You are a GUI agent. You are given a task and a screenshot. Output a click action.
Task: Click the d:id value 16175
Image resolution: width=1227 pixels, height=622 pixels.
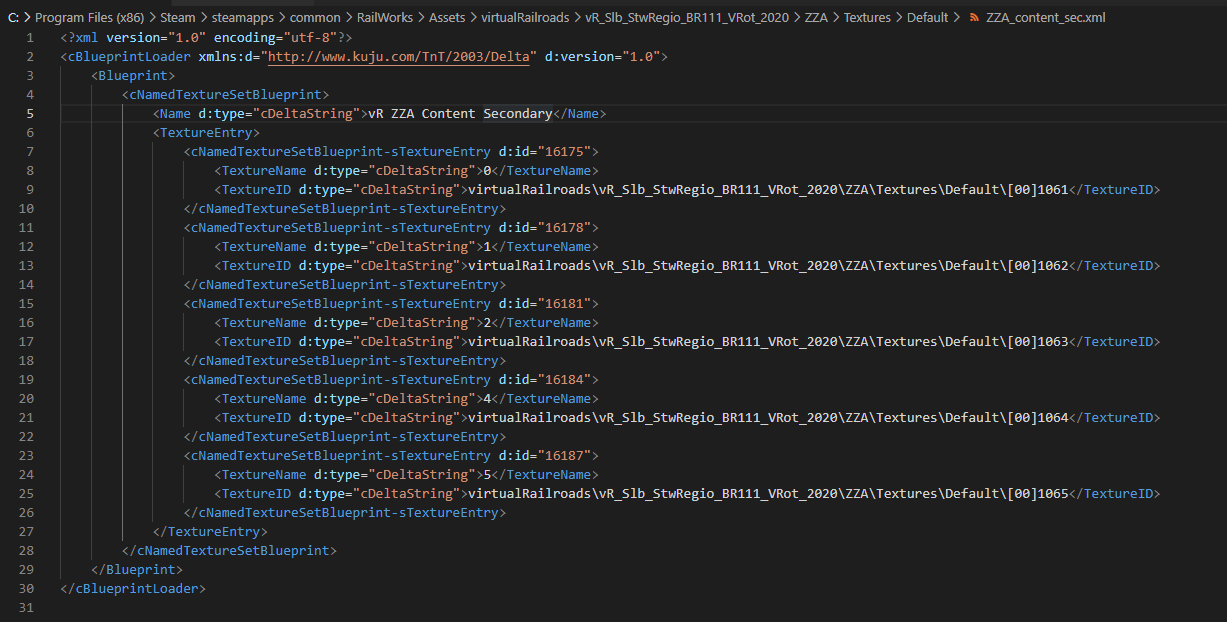coord(568,152)
